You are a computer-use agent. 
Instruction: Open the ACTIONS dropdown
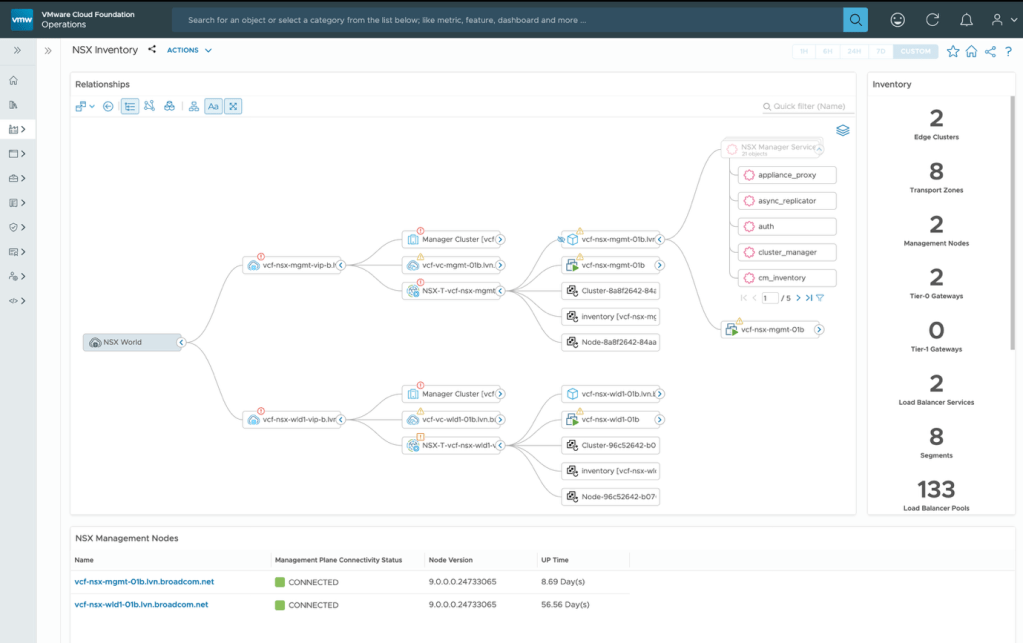[x=189, y=50]
